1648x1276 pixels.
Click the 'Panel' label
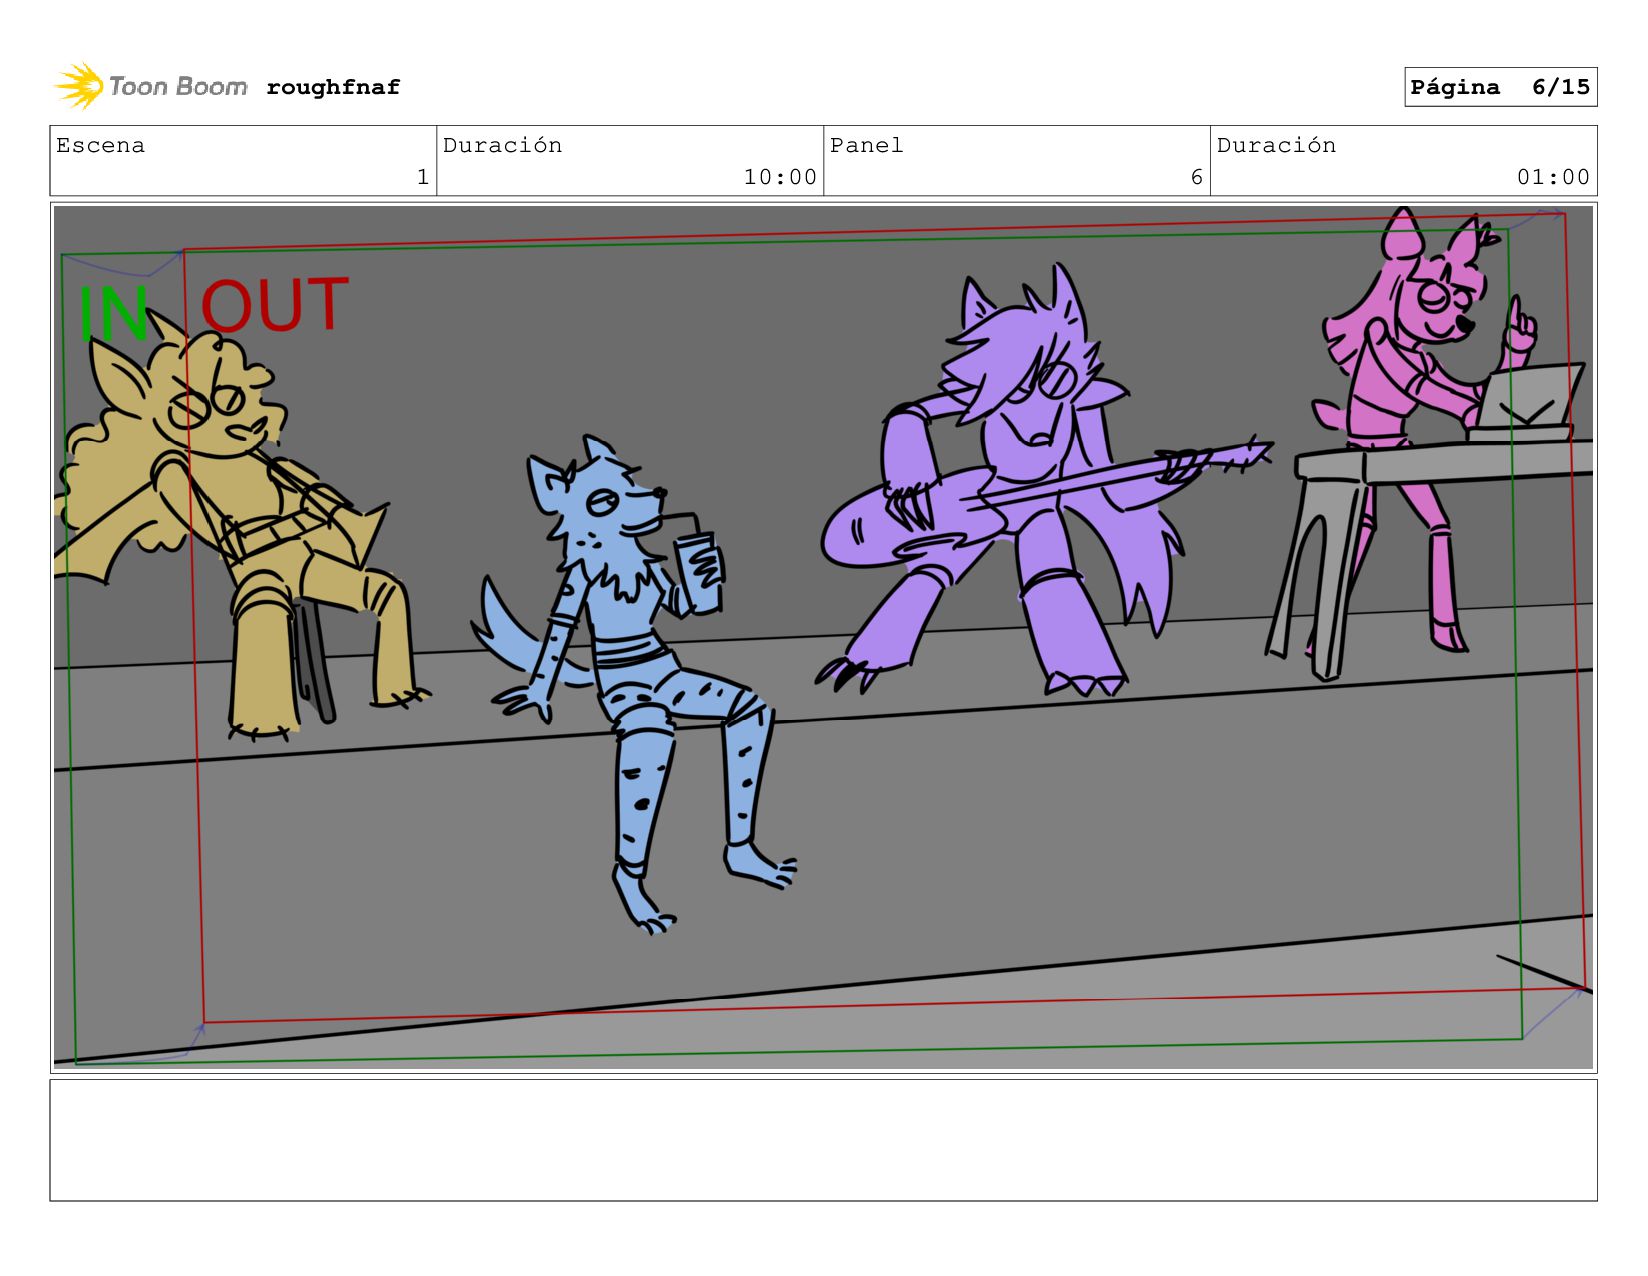866,146
